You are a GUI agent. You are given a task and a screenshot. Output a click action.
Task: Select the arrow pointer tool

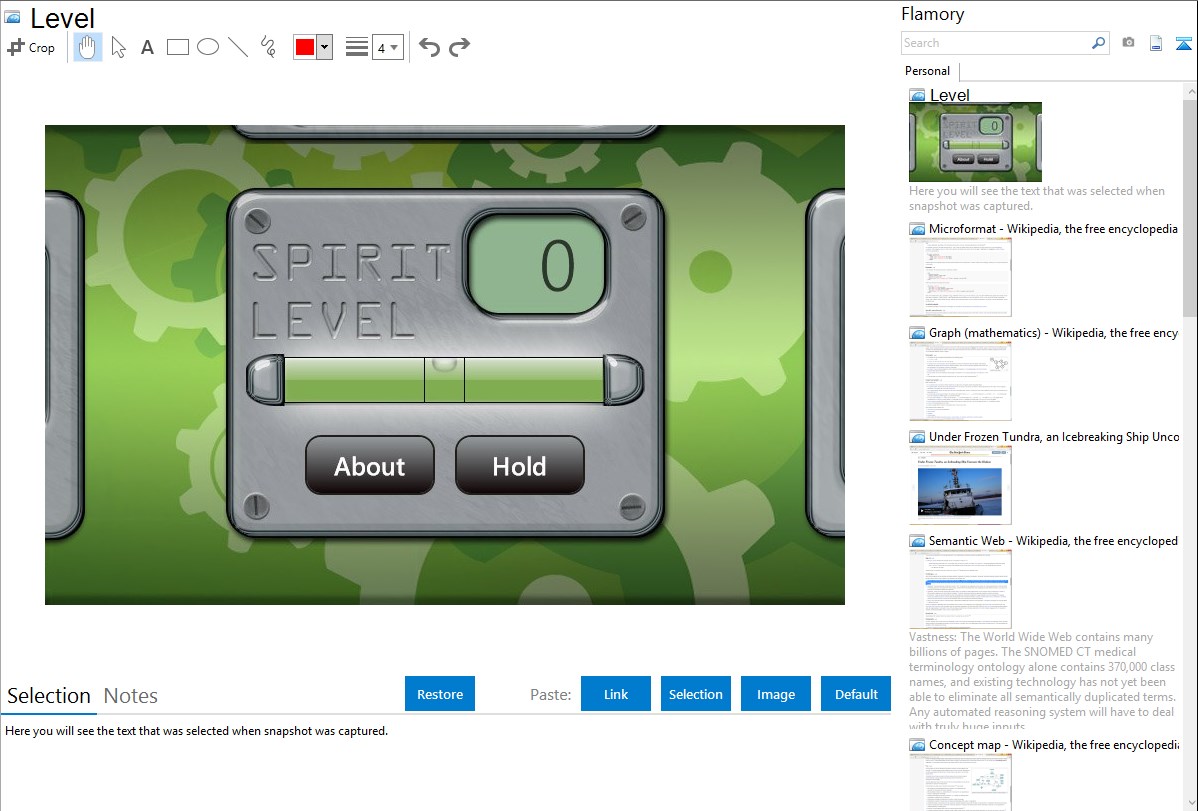click(x=118, y=47)
